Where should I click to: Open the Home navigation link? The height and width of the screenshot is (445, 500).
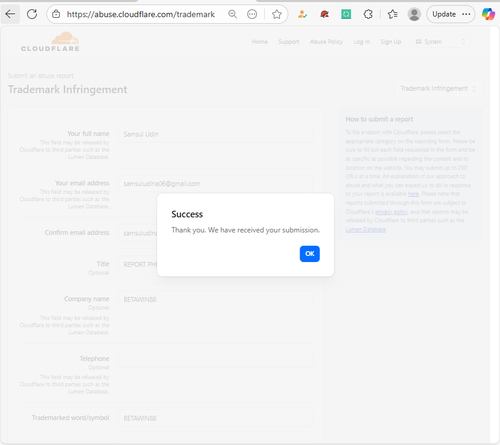pos(259,42)
